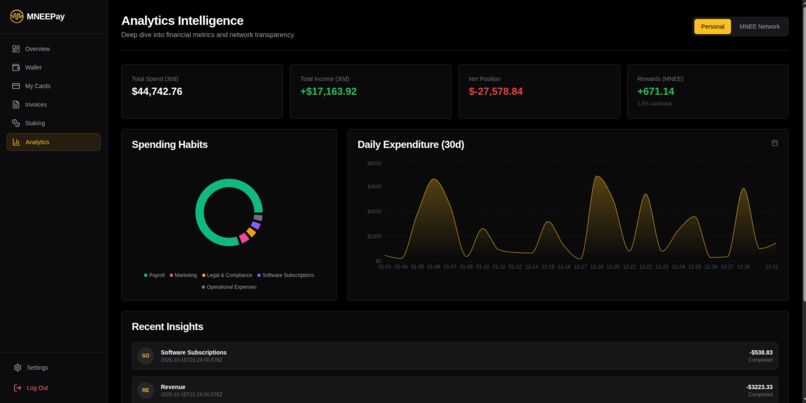806x403 pixels.
Task: Click the calendar icon in Daily Expenditure
Action: click(x=775, y=143)
